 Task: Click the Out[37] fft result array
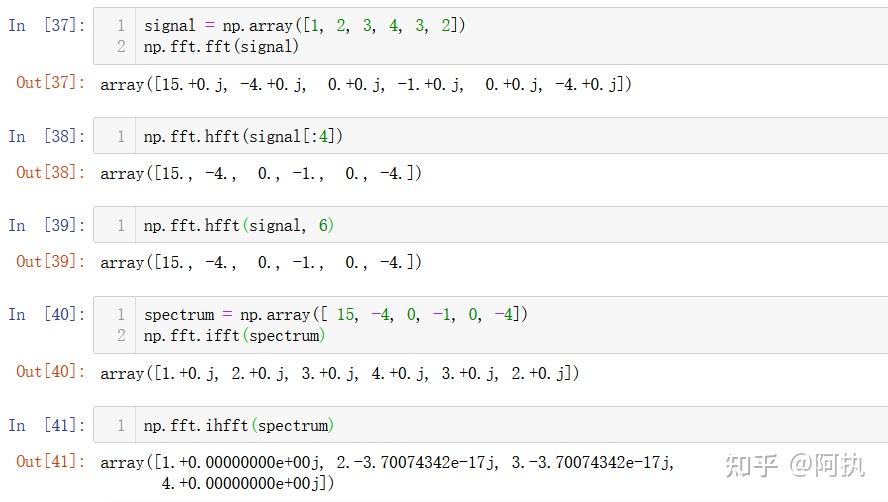(366, 84)
